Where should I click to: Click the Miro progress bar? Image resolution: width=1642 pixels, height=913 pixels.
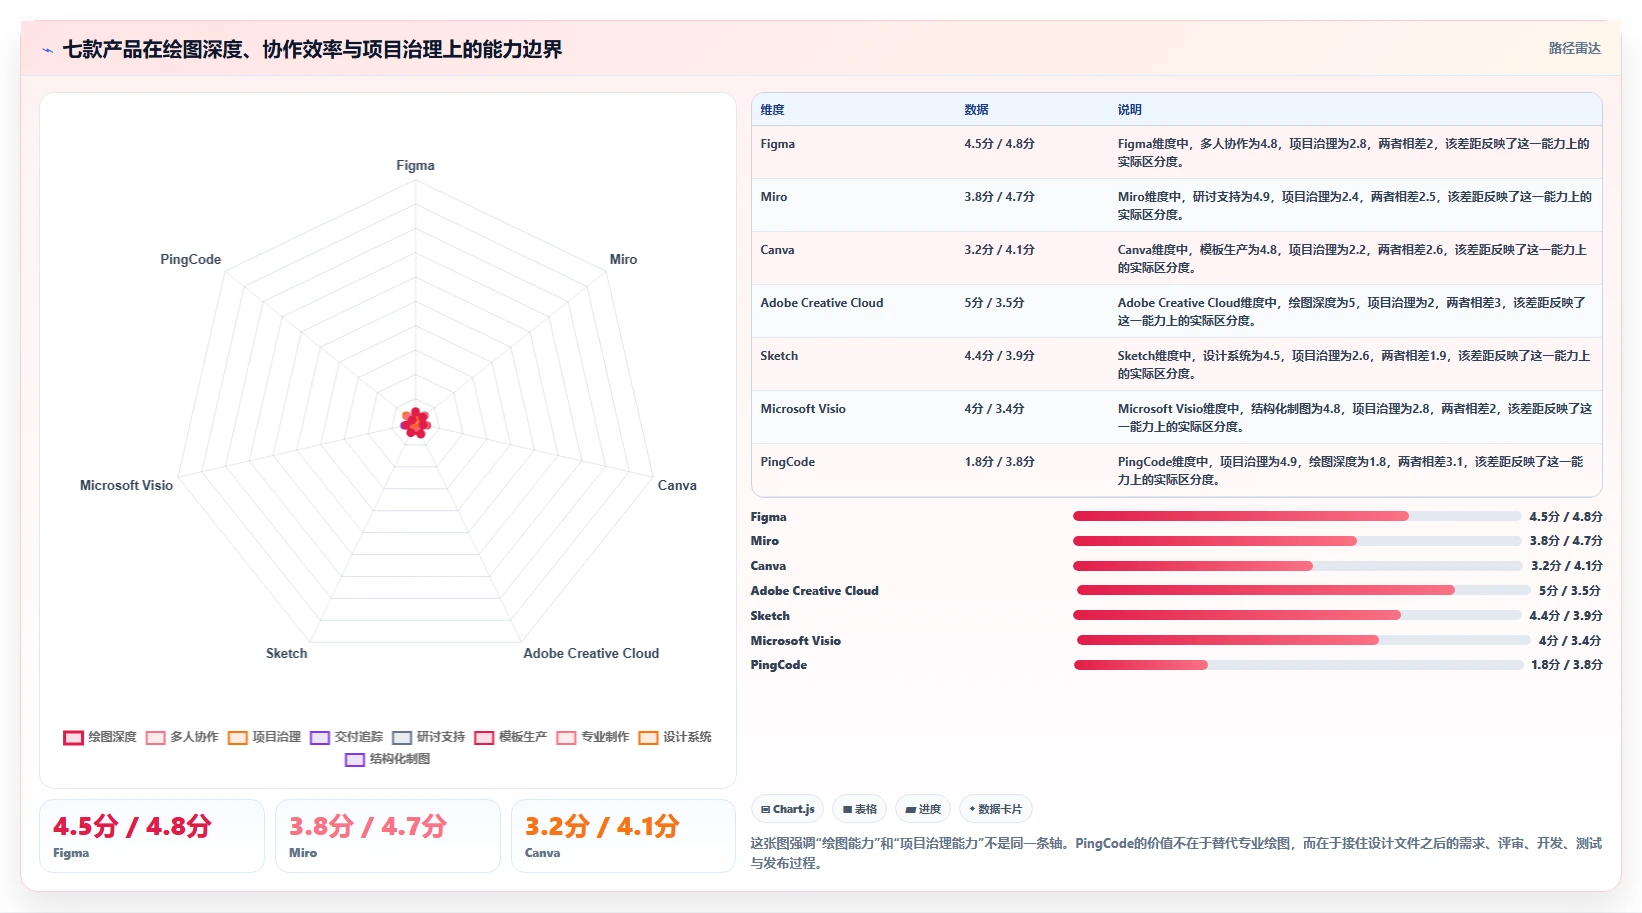tap(1297, 541)
